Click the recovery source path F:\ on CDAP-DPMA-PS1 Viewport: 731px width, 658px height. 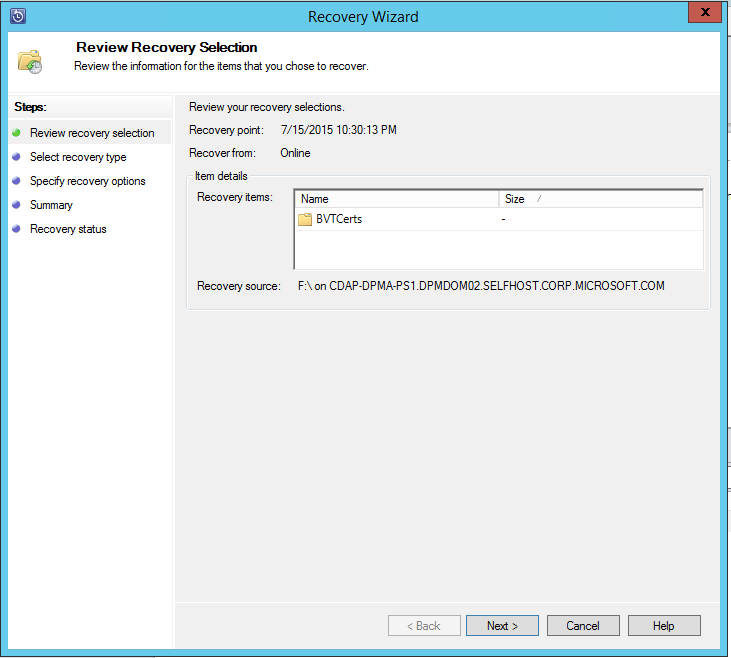click(481, 286)
